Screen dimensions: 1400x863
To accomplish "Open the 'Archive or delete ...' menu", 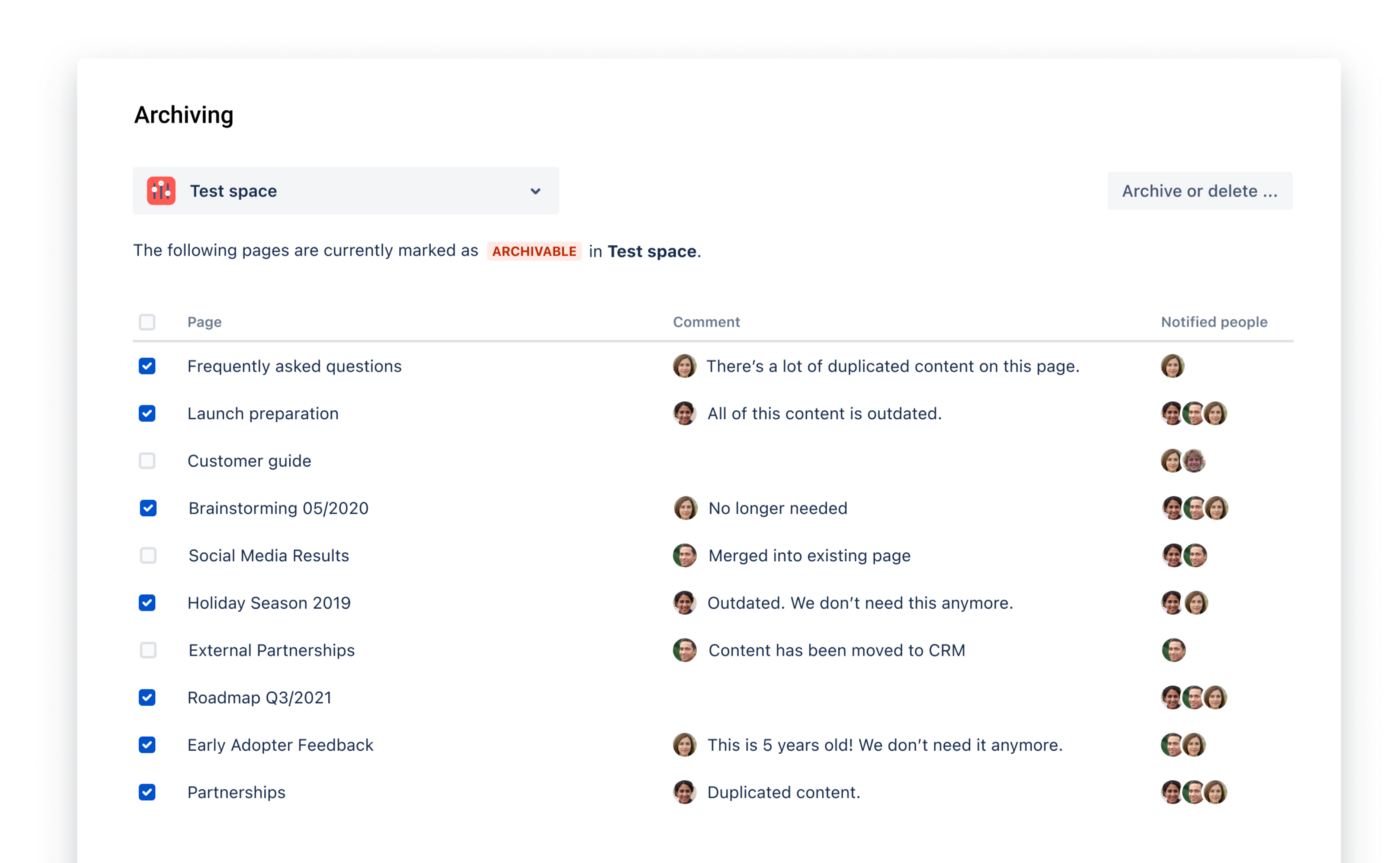I will pos(1199,191).
